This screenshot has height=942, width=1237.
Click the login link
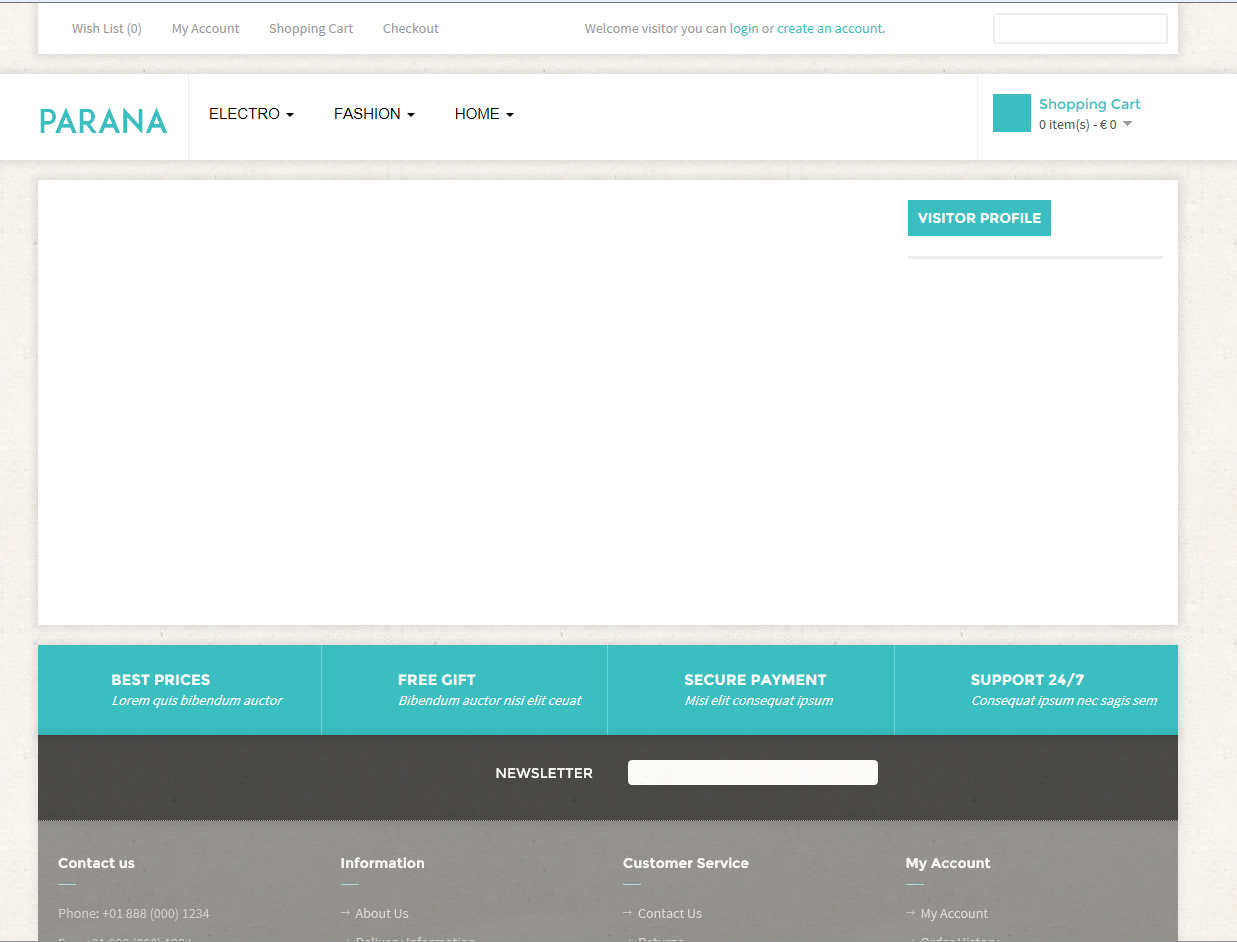click(743, 29)
